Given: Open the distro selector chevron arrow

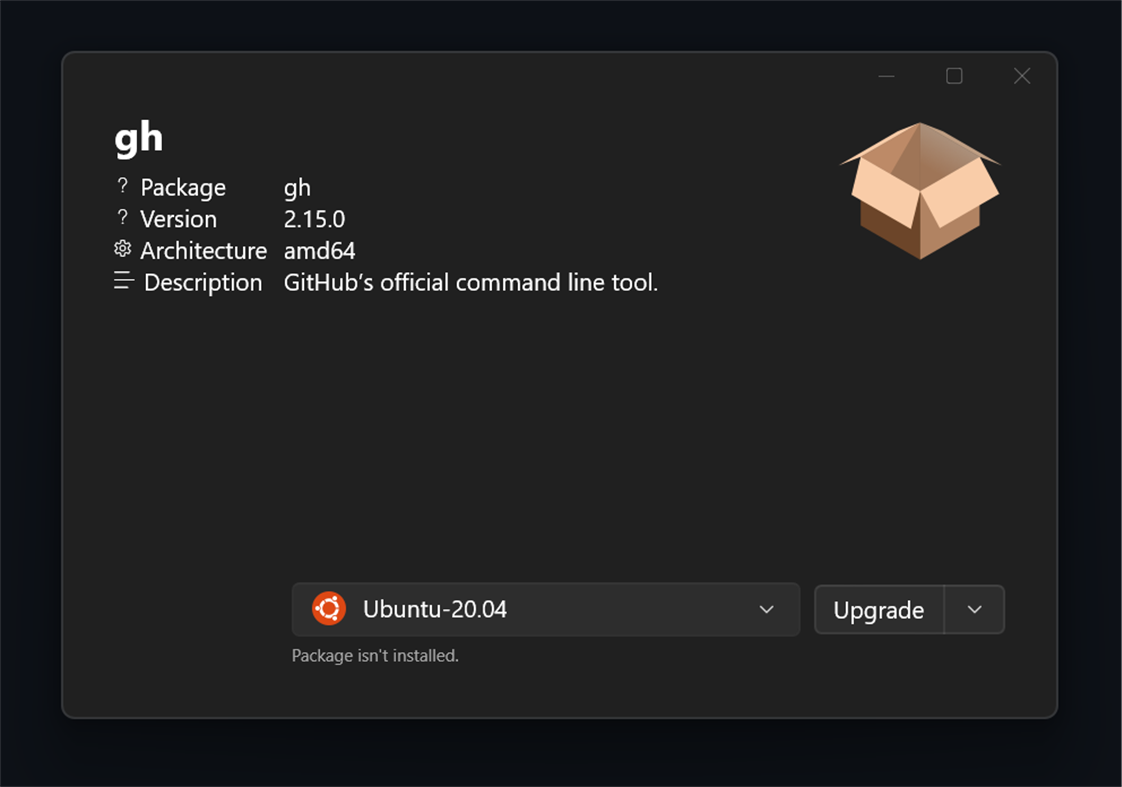Looking at the screenshot, I should point(767,609).
